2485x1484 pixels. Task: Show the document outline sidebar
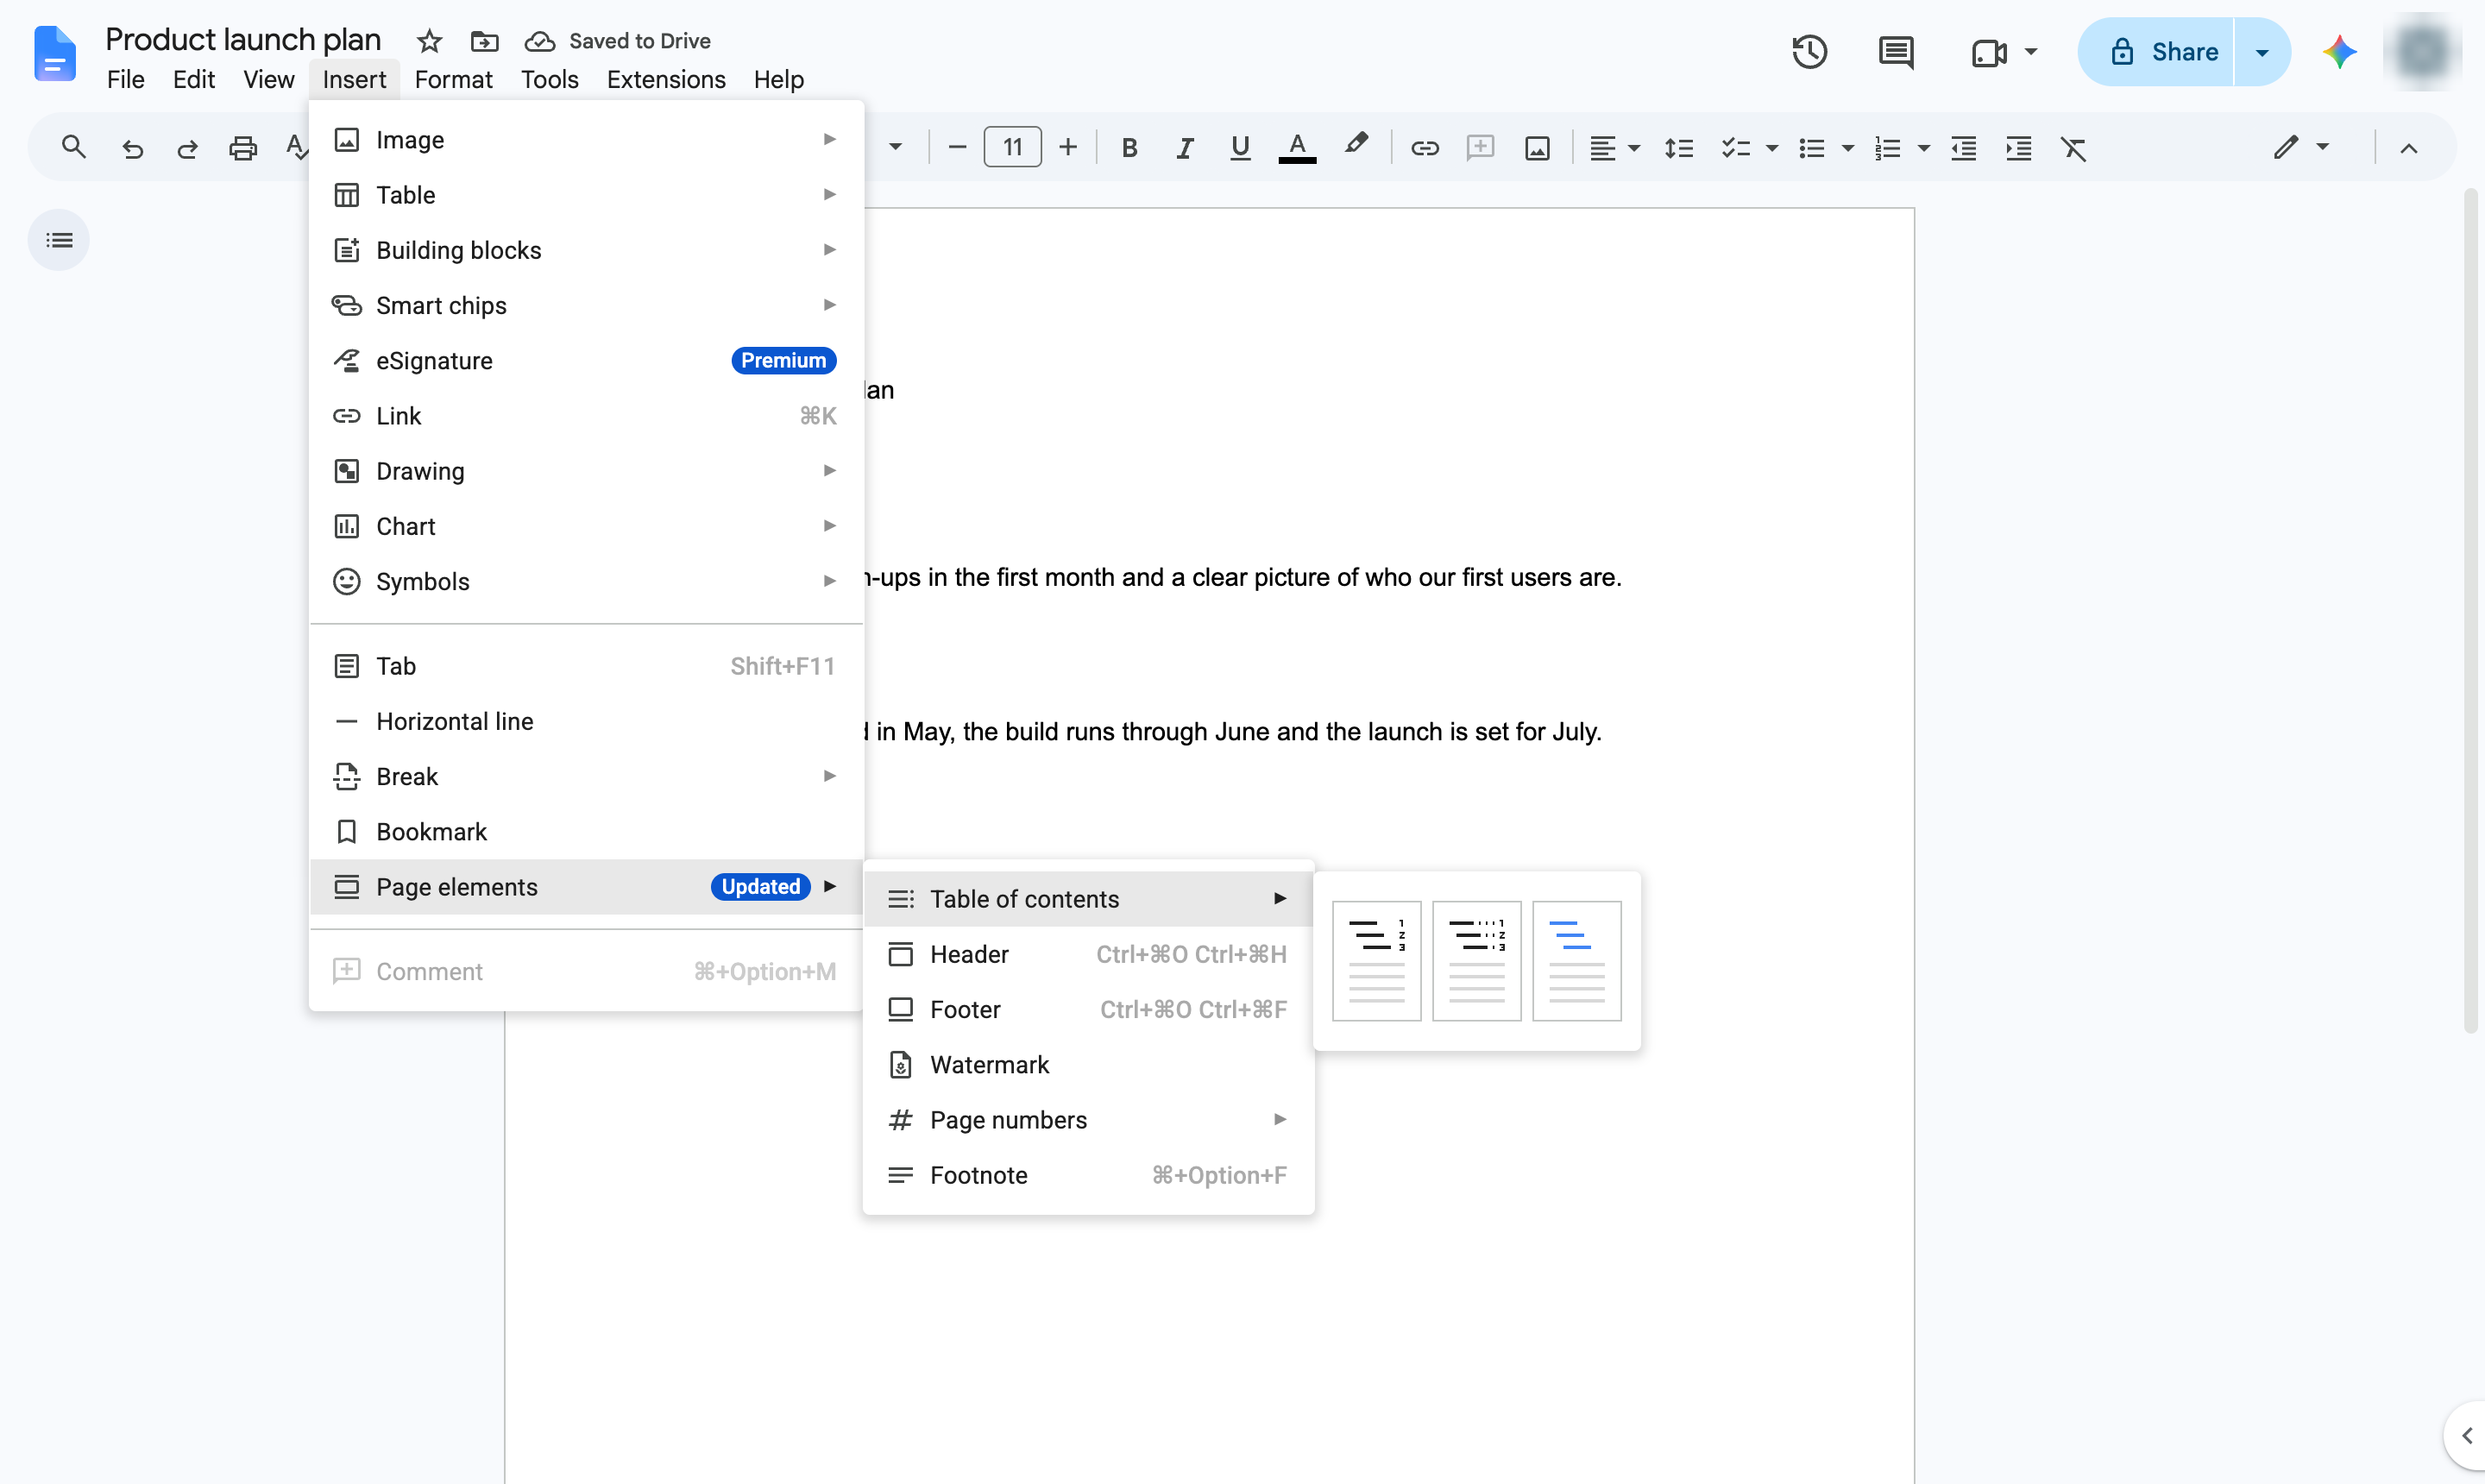coord(59,240)
